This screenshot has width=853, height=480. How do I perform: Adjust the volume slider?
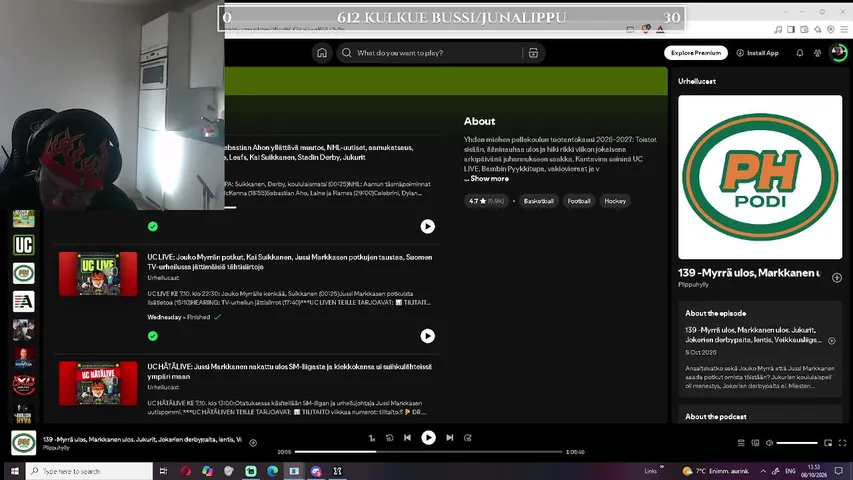(x=797, y=443)
